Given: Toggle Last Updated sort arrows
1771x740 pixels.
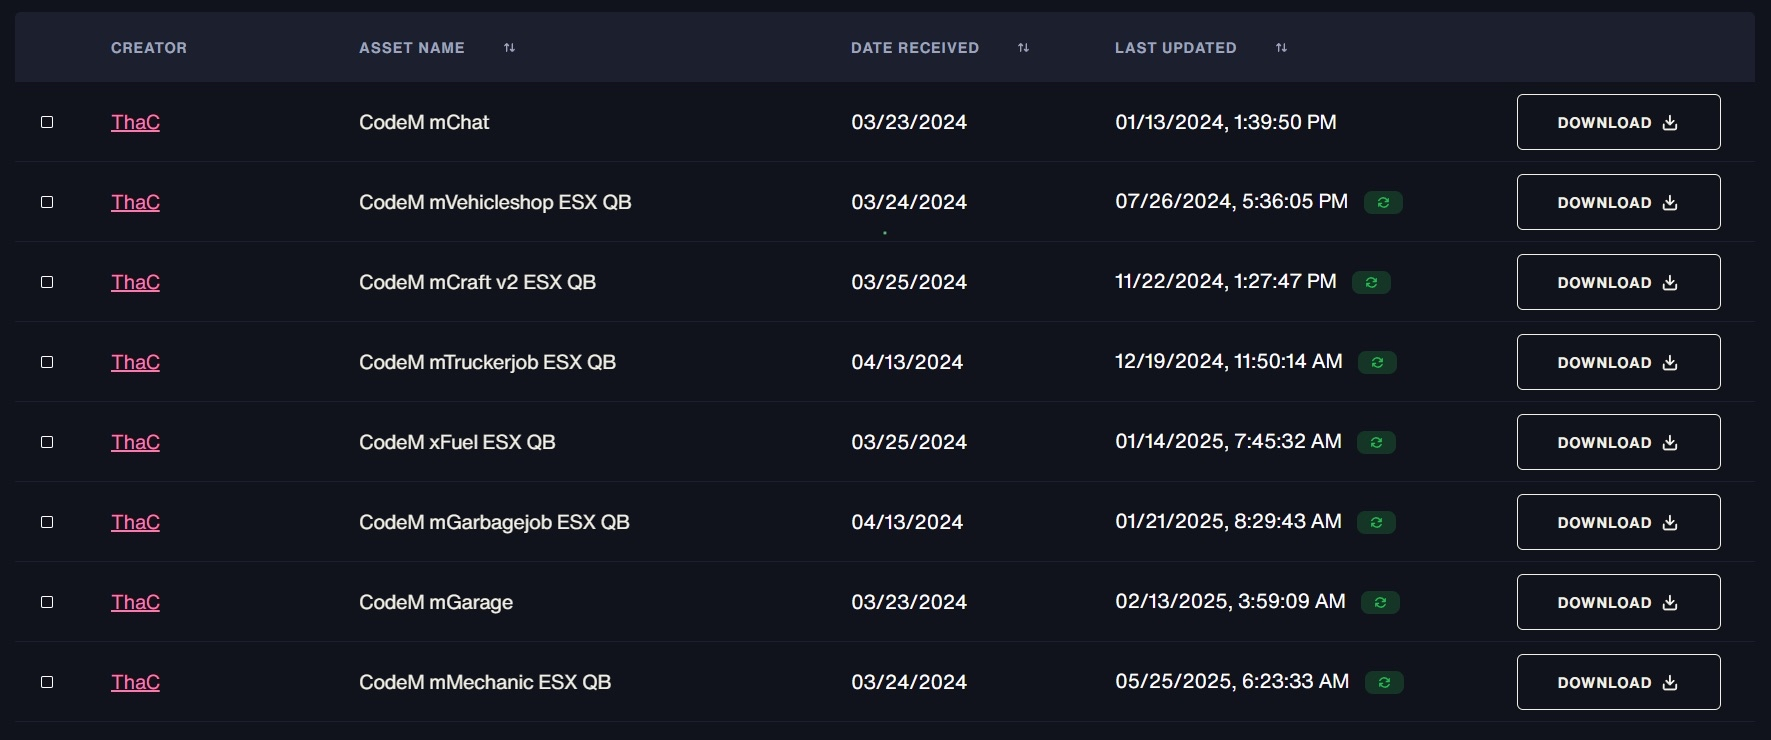Looking at the screenshot, I should pyautogui.click(x=1281, y=48).
